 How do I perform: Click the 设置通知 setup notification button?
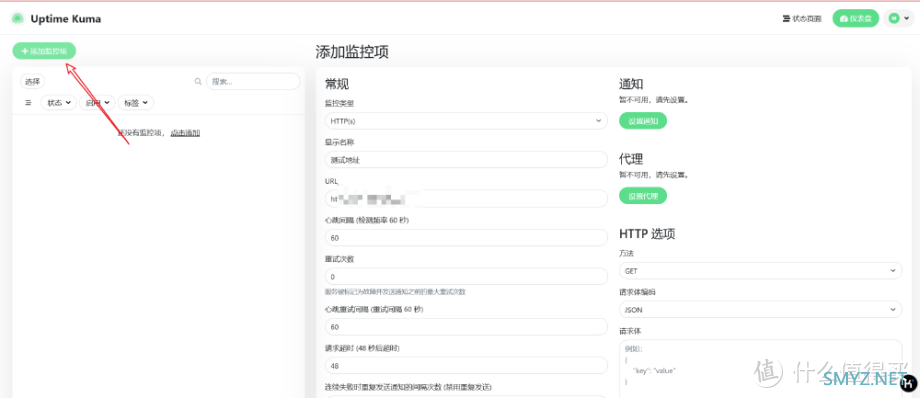click(643, 121)
